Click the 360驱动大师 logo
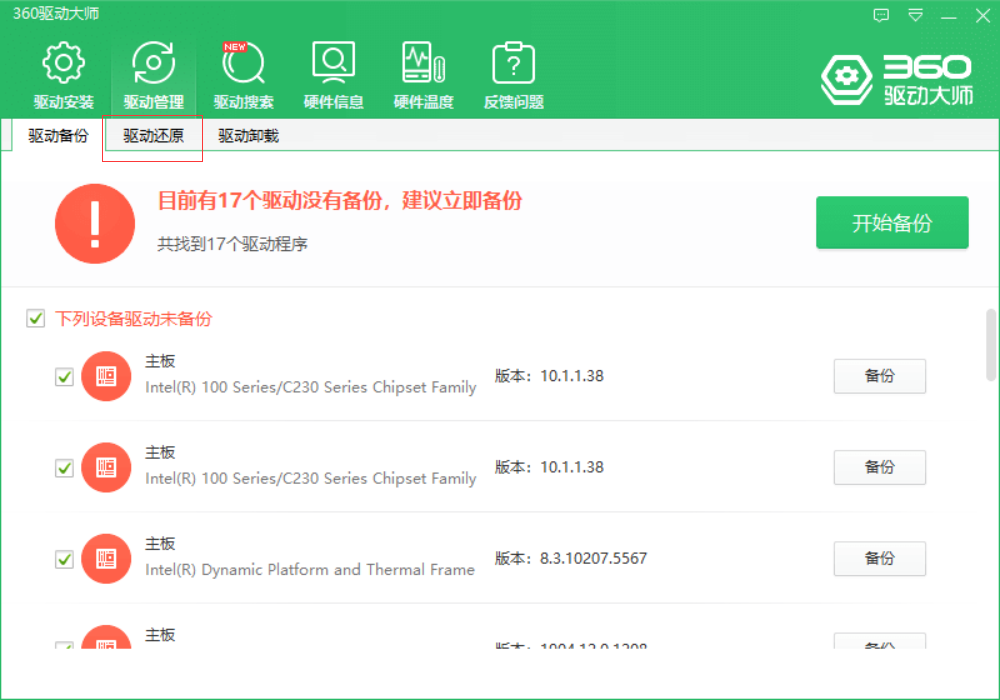This screenshot has width=1000, height=700. [x=897, y=79]
